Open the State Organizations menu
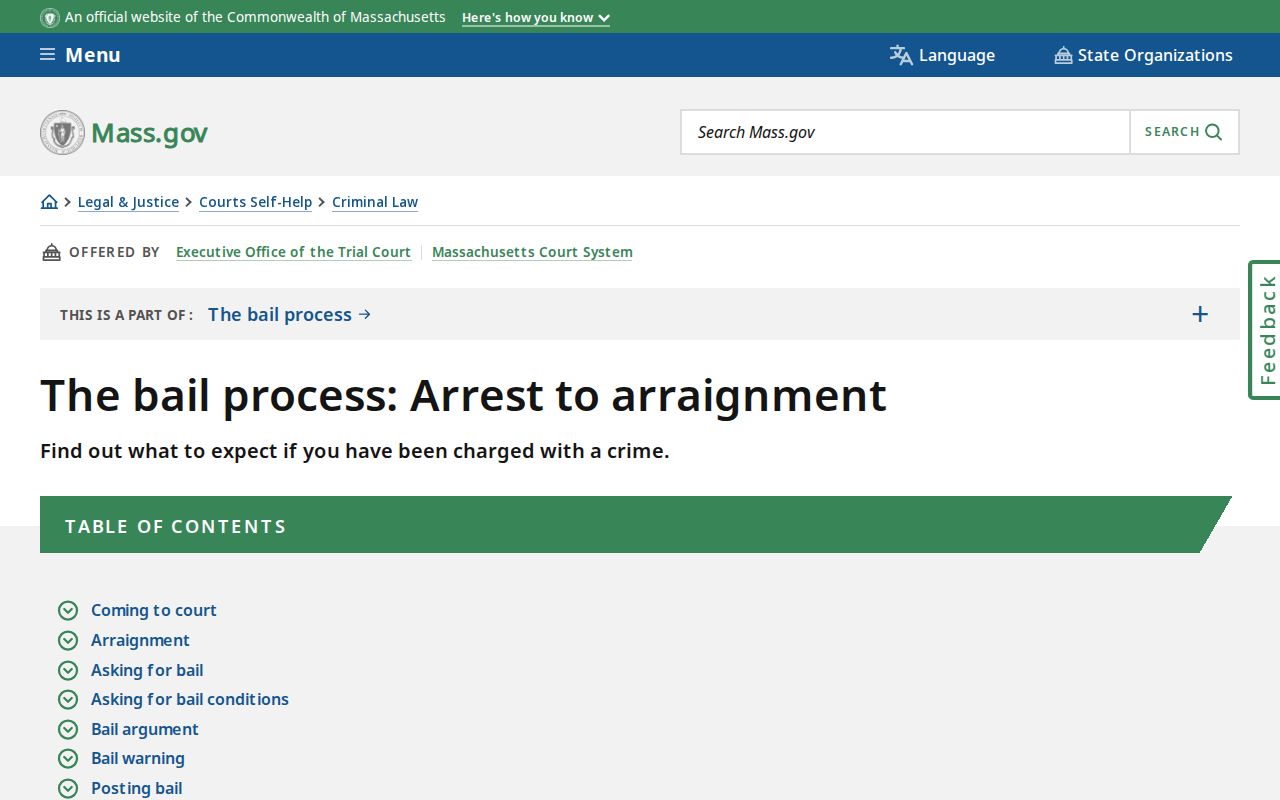The height and width of the screenshot is (800, 1280). (1143, 55)
